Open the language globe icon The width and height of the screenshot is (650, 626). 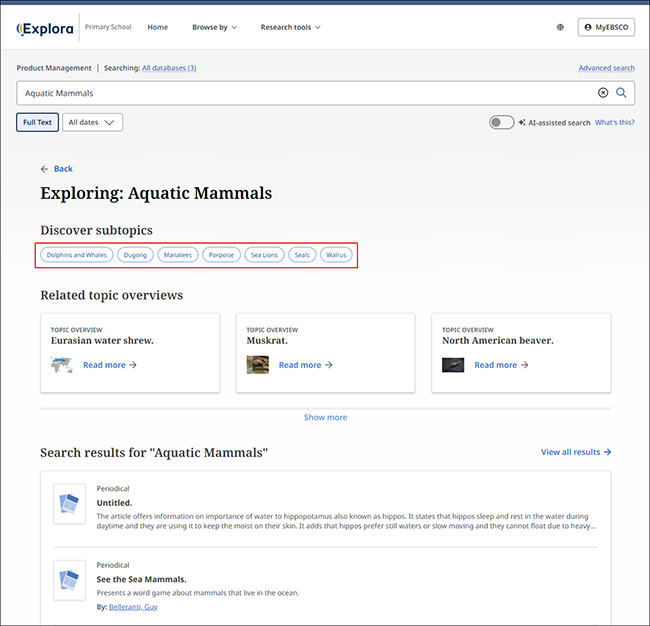(x=560, y=27)
